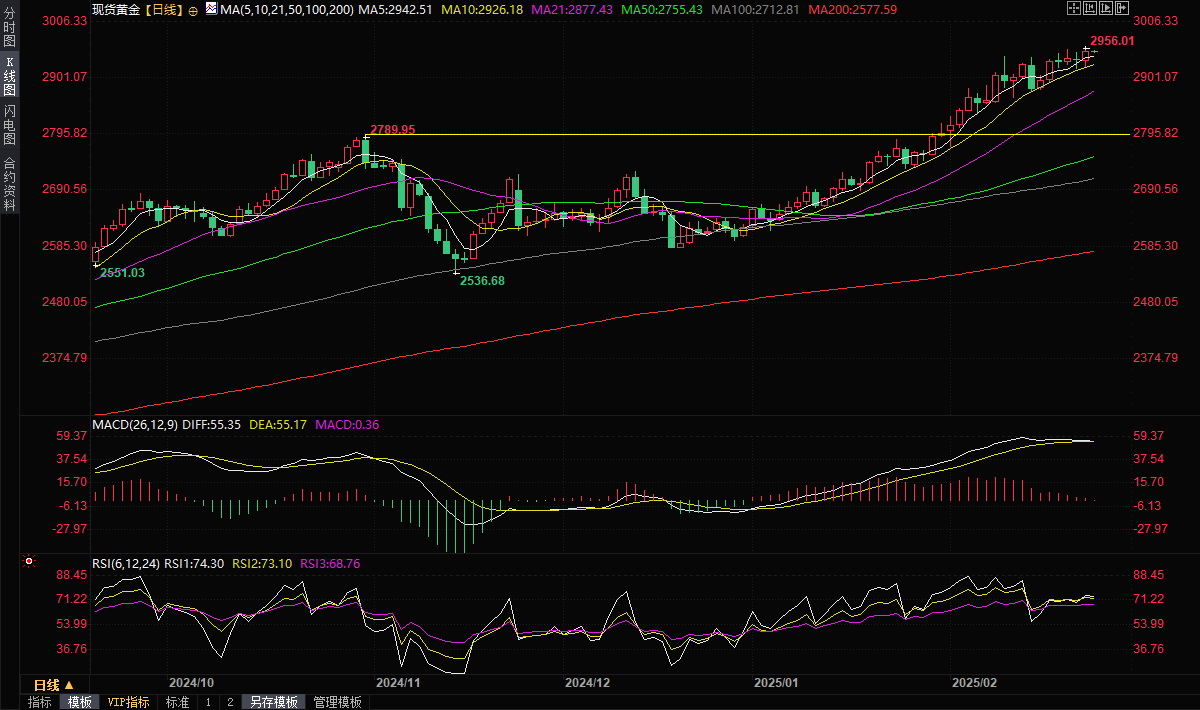Image resolution: width=1200 pixels, height=710 pixels.
Task: Toggle template slot 1
Action: (208, 702)
